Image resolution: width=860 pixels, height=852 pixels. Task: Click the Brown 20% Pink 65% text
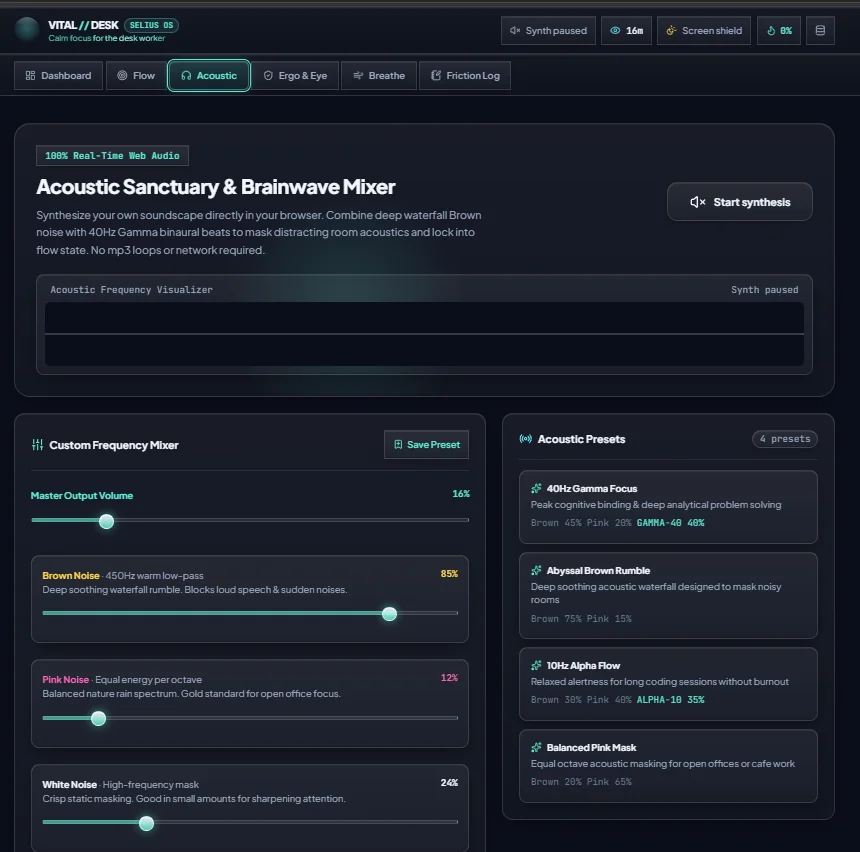[x=581, y=782]
